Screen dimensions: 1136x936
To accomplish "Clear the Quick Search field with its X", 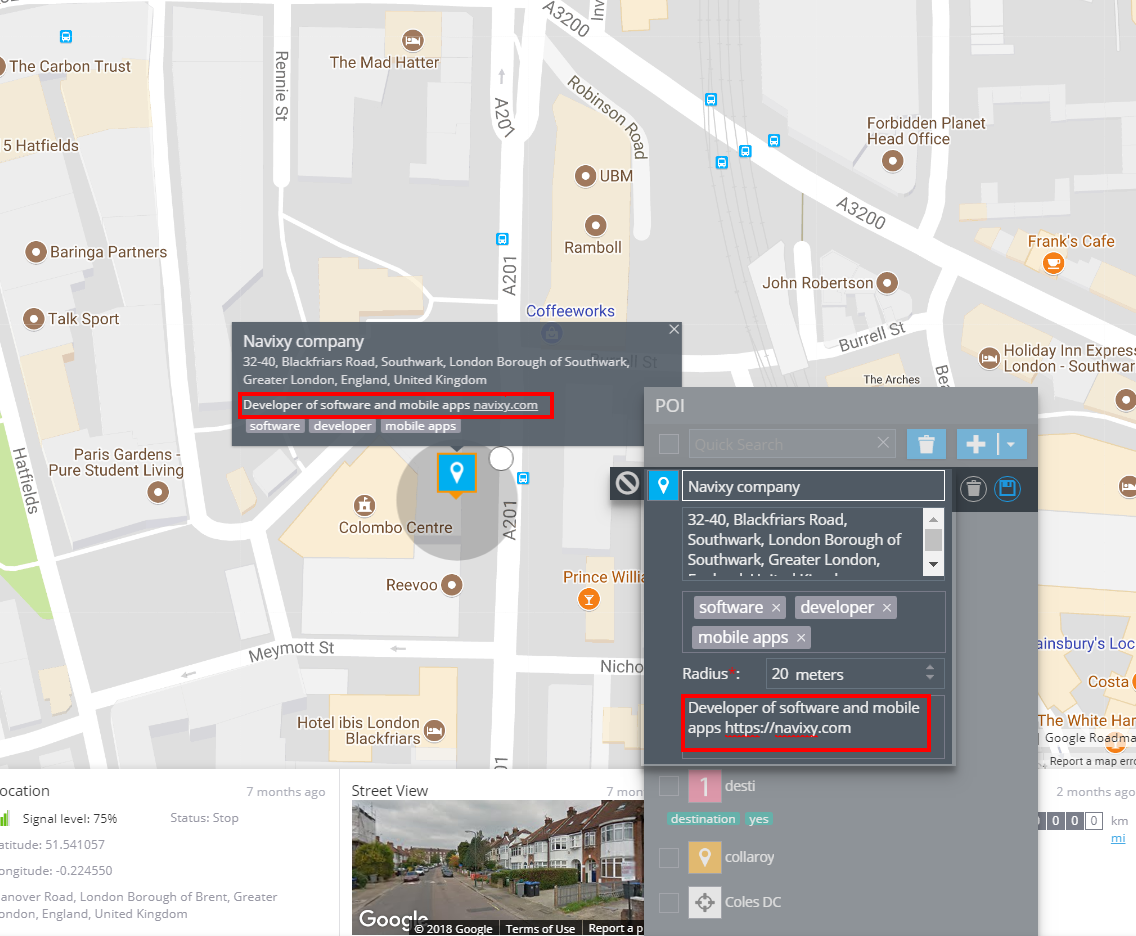I will (x=883, y=443).
